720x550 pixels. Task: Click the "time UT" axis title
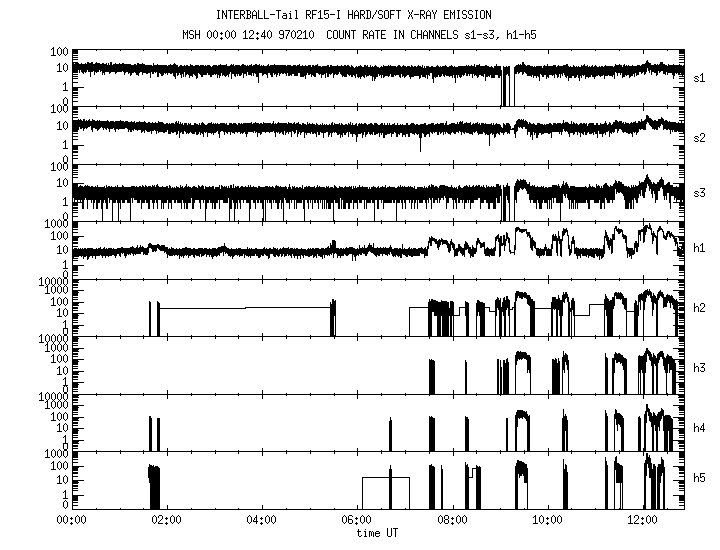(x=377, y=534)
